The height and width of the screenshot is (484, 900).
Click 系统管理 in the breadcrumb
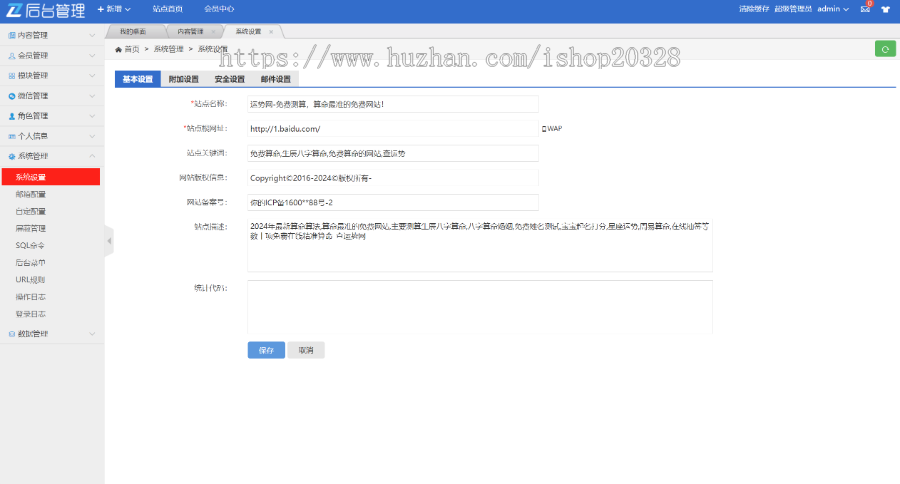pyautogui.click(x=168, y=49)
